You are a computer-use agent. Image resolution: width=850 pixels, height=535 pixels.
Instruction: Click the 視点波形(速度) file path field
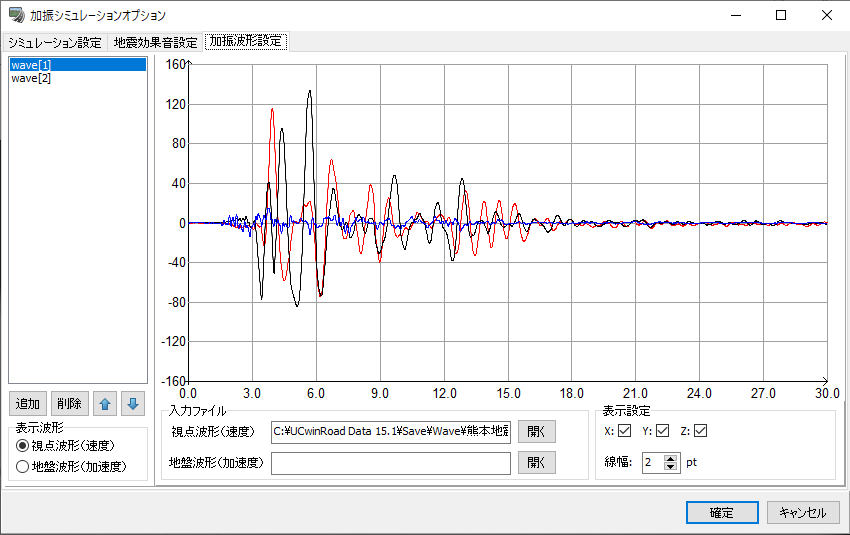click(391, 431)
